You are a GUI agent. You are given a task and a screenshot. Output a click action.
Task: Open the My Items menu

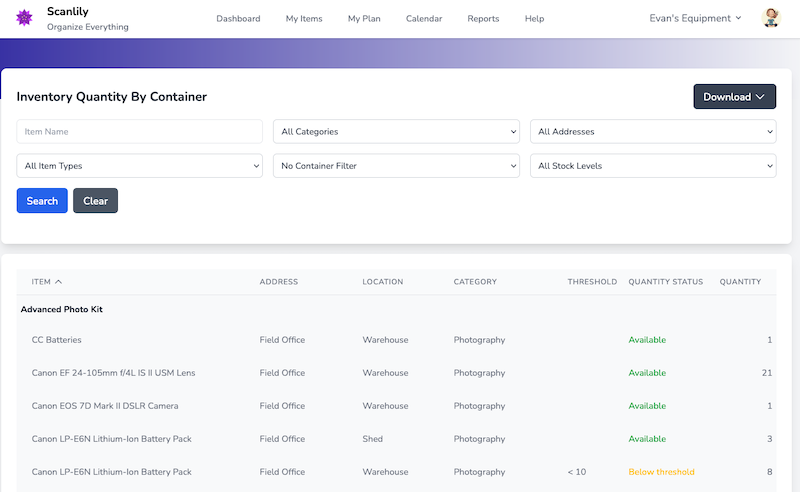pos(304,19)
